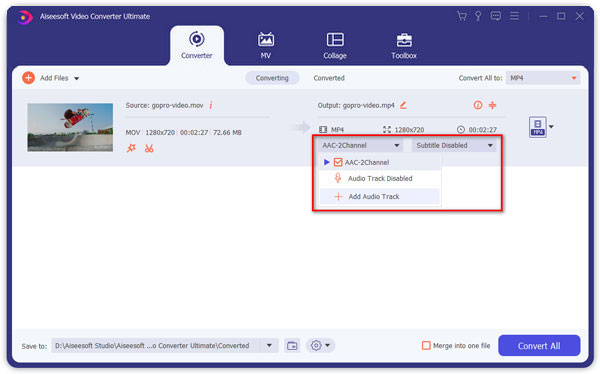Open the Toolbox tab
The image size is (600, 374).
[404, 45]
